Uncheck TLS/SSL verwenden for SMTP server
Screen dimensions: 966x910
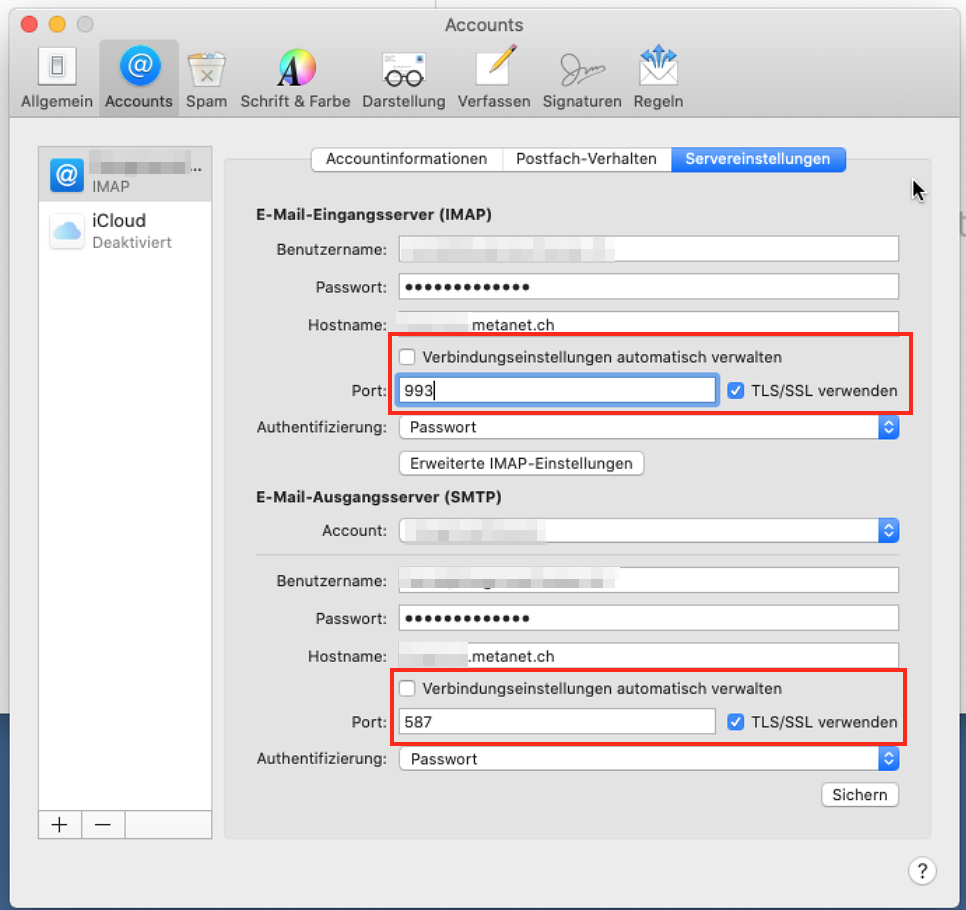[x=736, y=722]
